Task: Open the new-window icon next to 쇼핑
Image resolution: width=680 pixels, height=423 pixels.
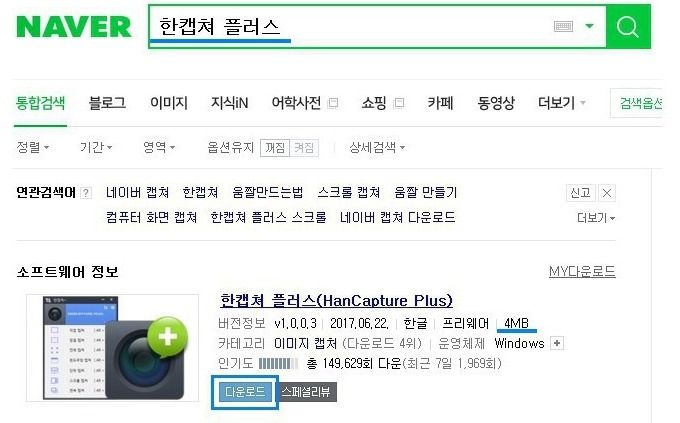Action: tap(399, 103)
